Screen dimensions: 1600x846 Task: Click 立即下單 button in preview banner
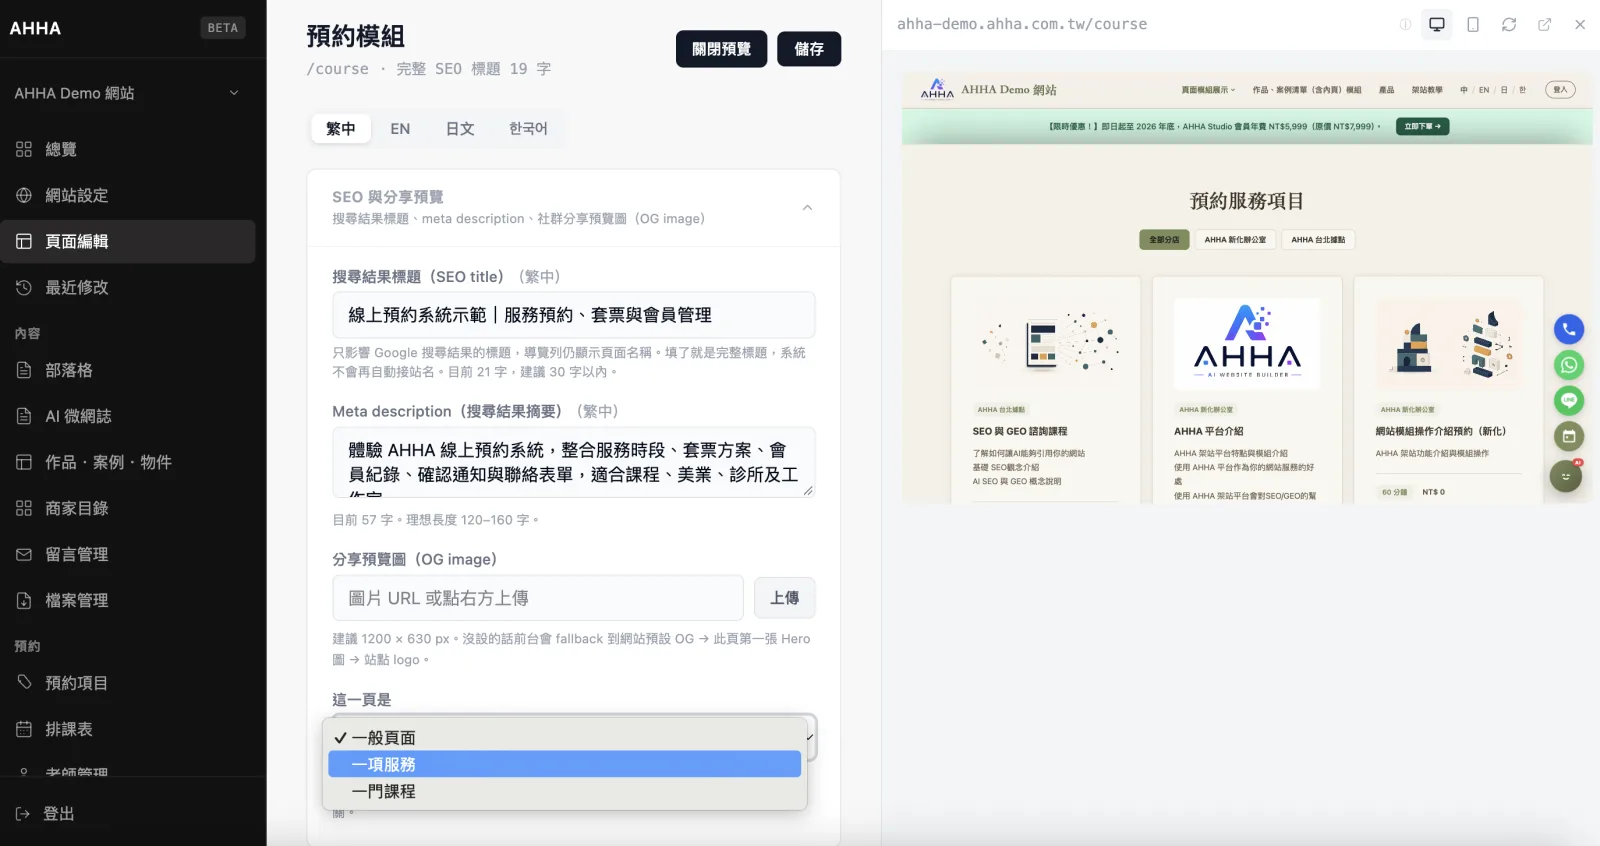click(x=1422, y=126)
